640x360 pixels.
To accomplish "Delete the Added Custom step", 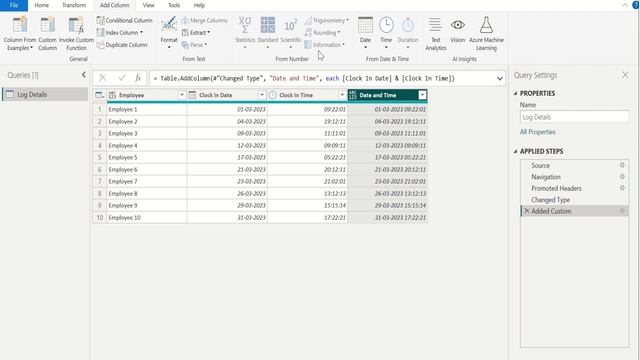I will point(527,211).
